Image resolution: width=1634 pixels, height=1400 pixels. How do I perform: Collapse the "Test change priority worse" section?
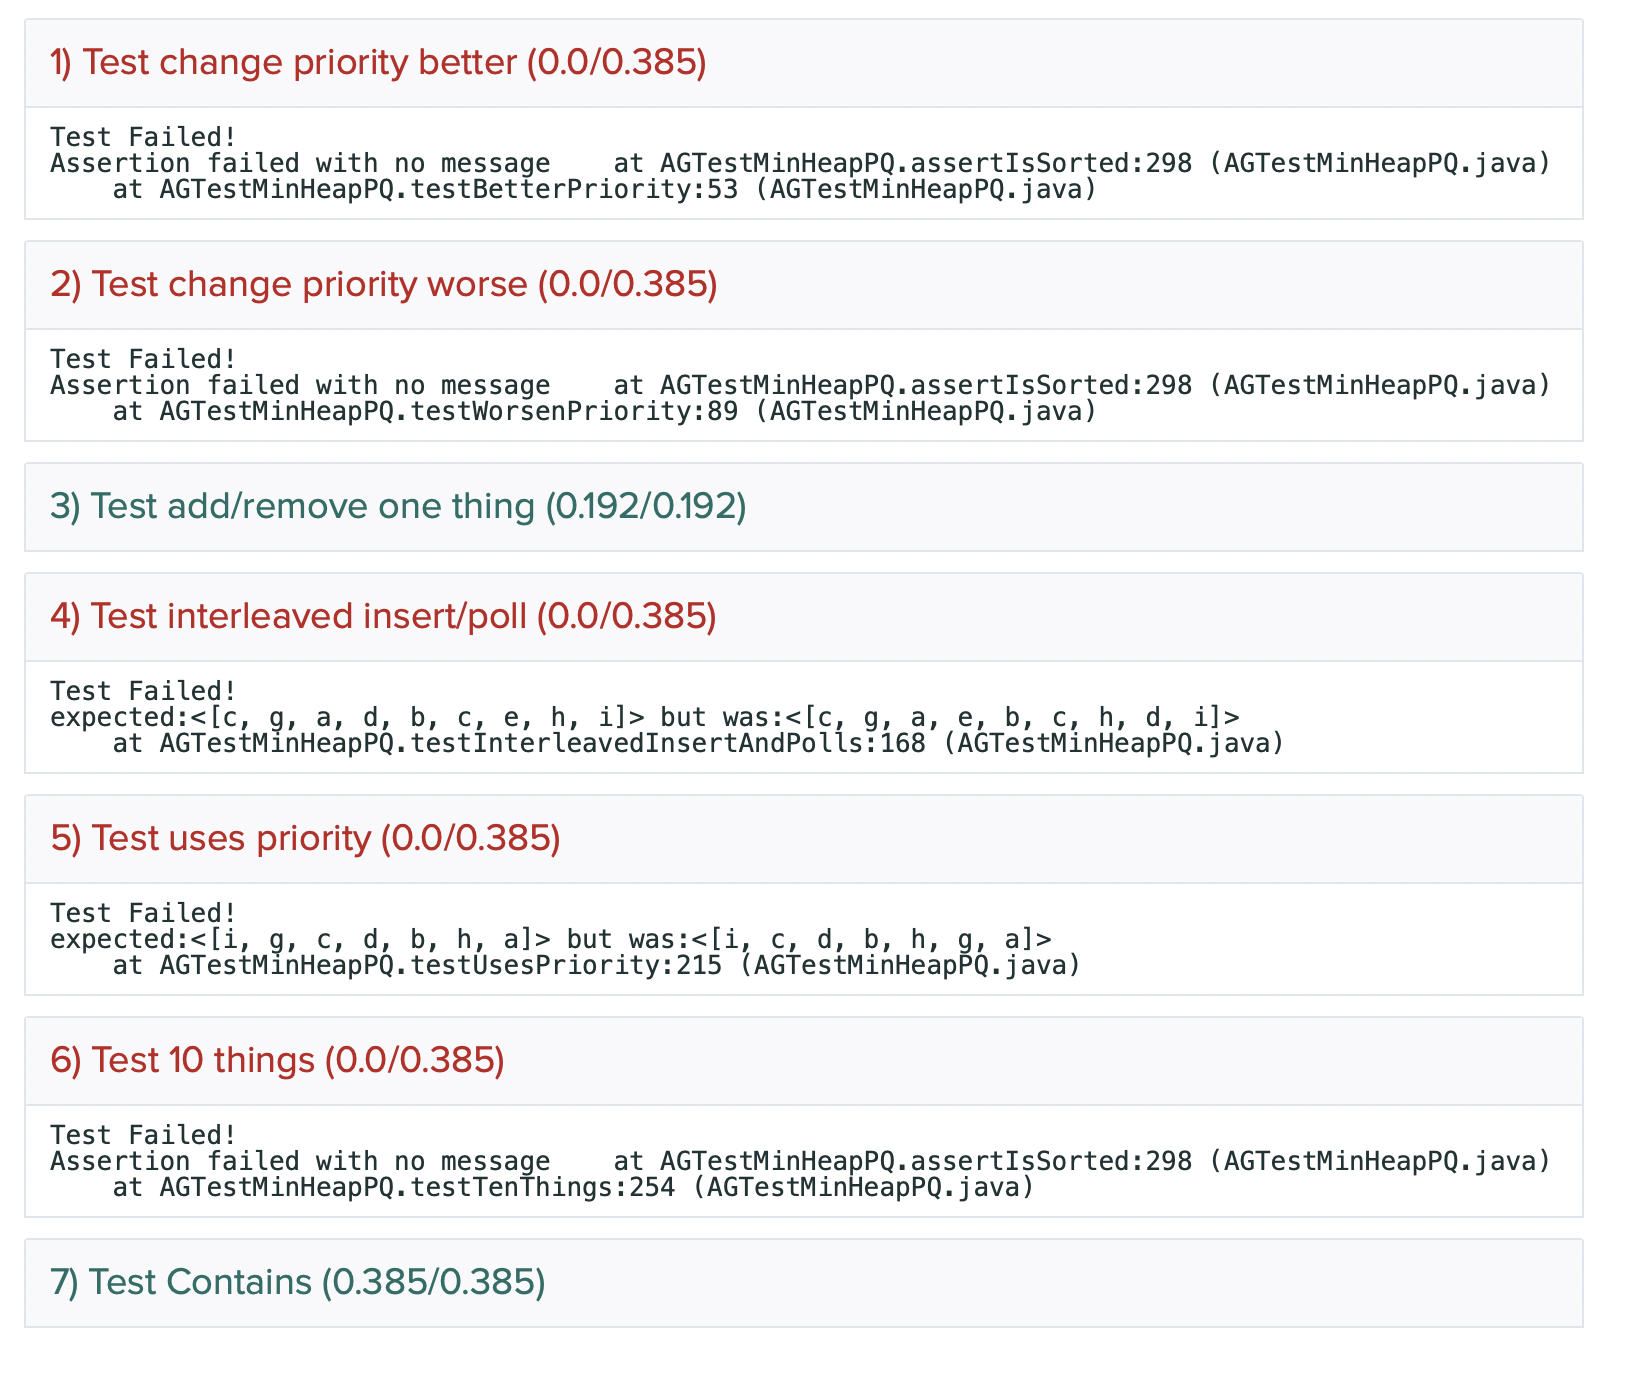[x=384, y=285]
